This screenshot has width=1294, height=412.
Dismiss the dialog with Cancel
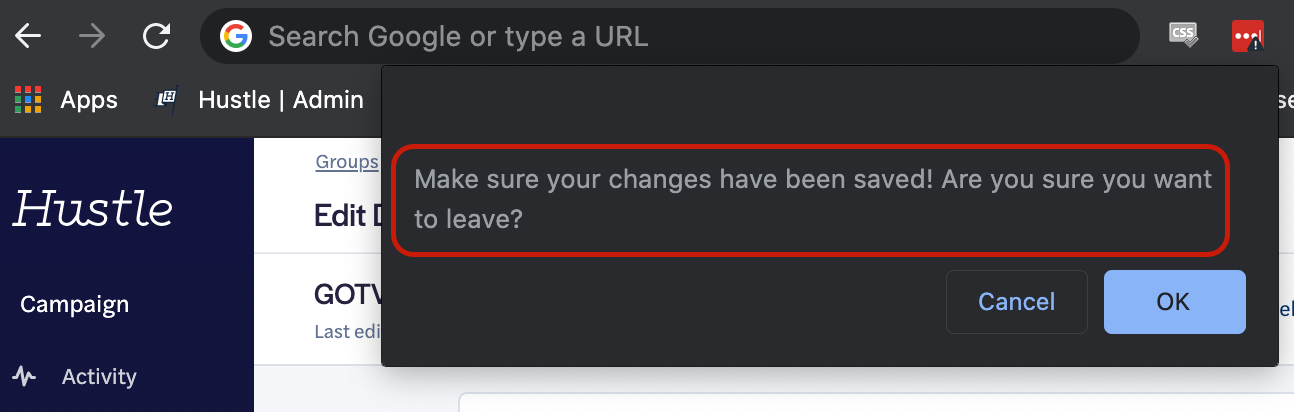point(1016,301)
